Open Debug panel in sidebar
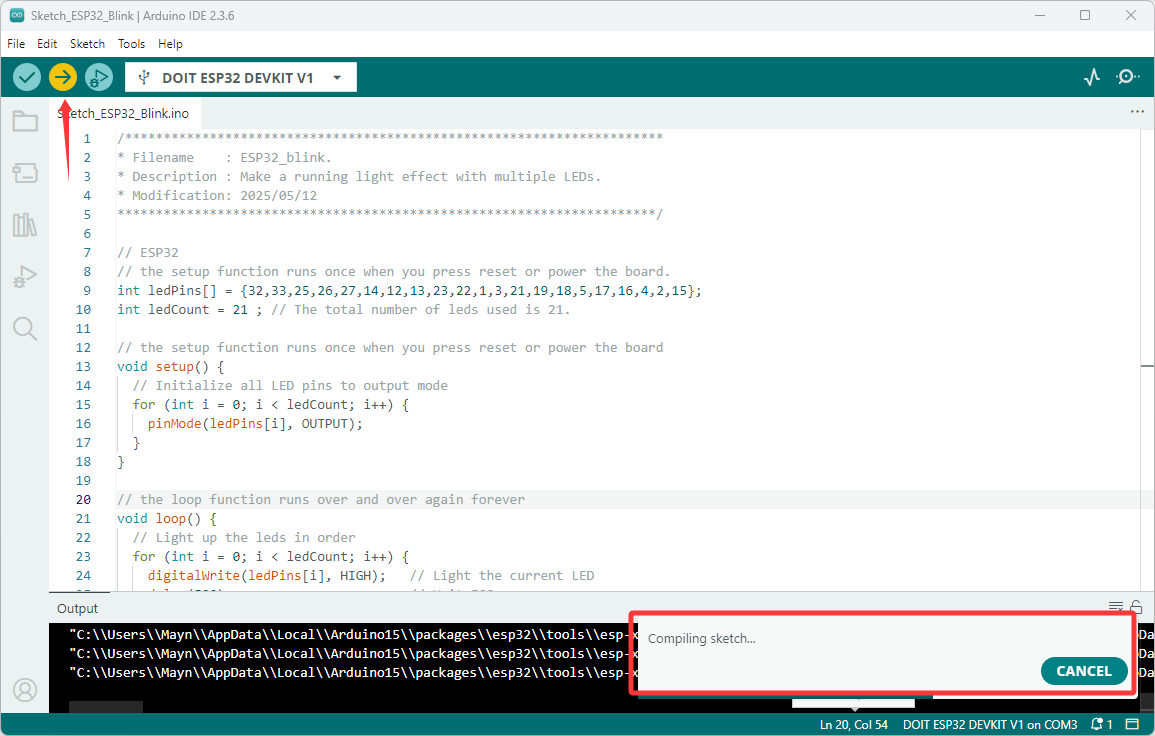The height and width of the screenshot is (736, 1155). [x=25, y=276]
